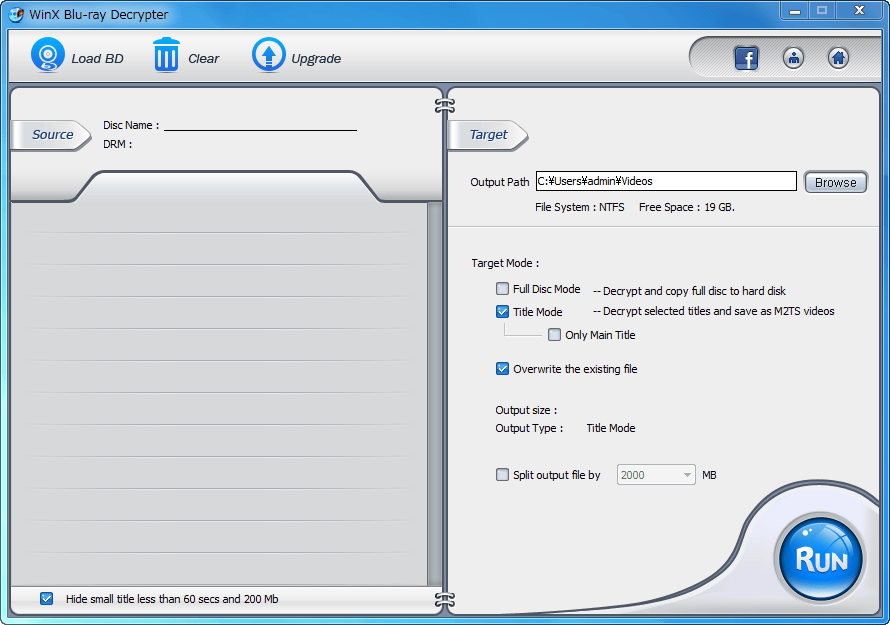This screenshot has width=890, height=625.
Task: Click the 'DRM :' label
Action: (117, 144)
